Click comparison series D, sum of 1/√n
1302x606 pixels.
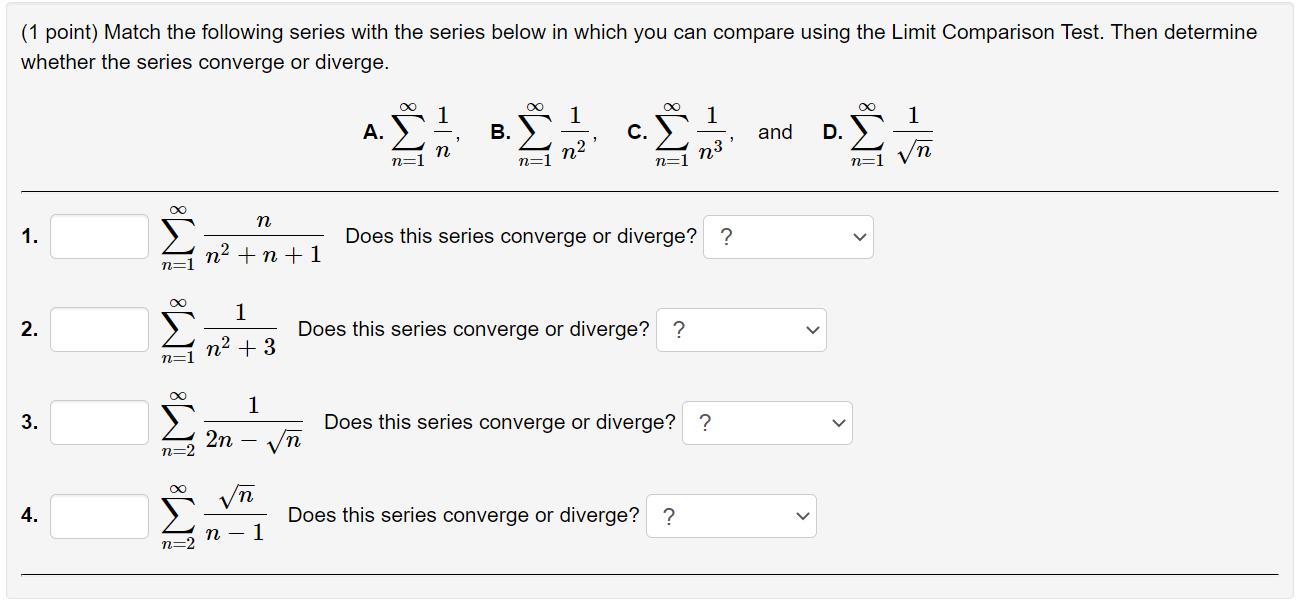tap(877, 133)
